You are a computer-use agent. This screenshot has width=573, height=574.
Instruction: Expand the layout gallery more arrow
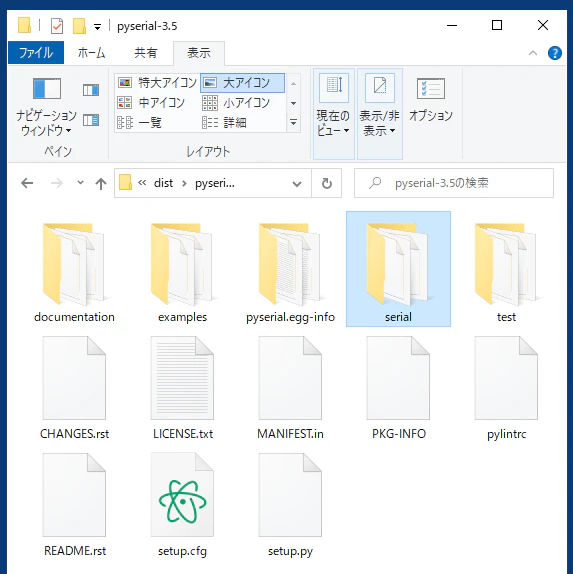click(293, 122)
